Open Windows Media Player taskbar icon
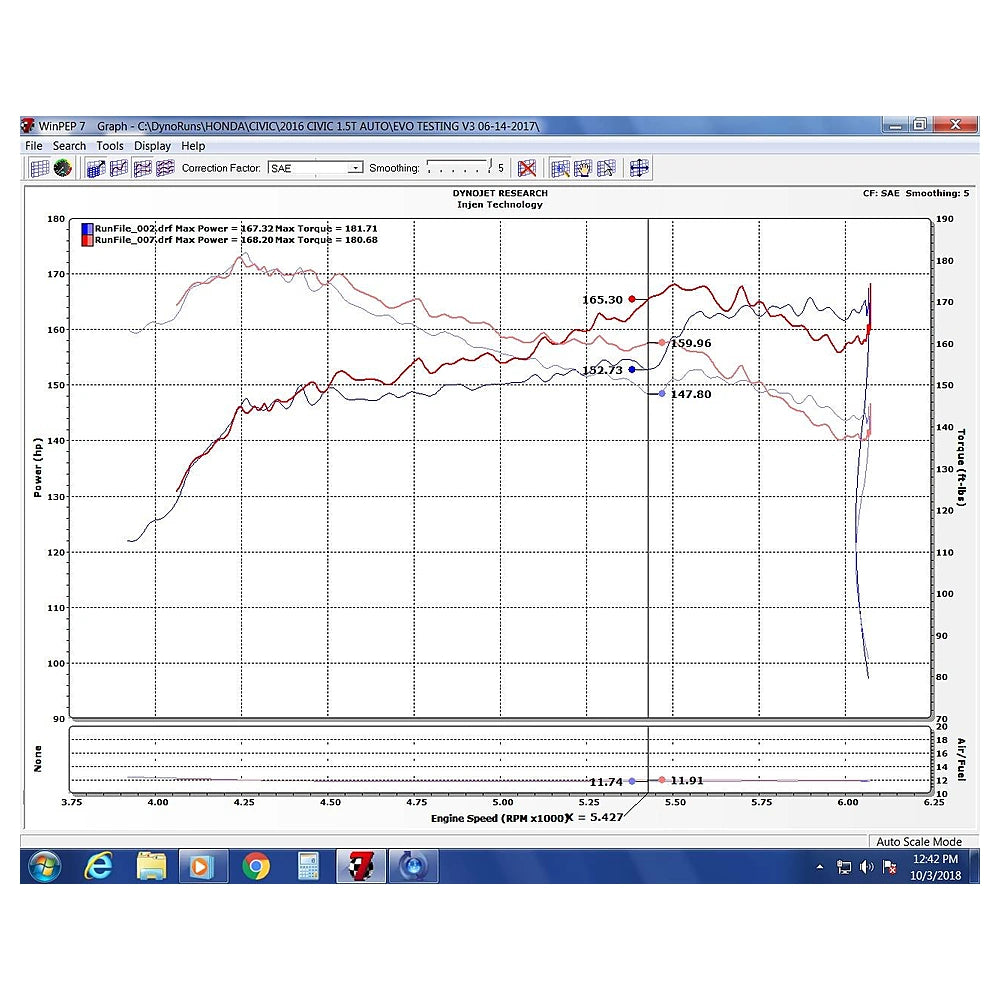The height and width of the screenshot is (1000, 1000). click(x=202, y=866)
